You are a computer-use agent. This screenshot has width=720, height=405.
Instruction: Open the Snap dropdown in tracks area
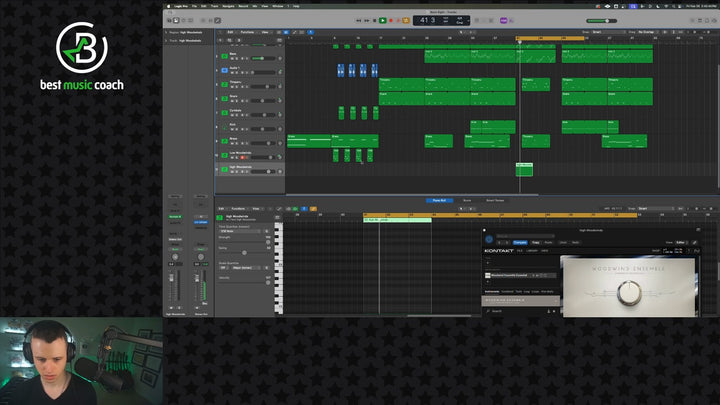[608, 32]
